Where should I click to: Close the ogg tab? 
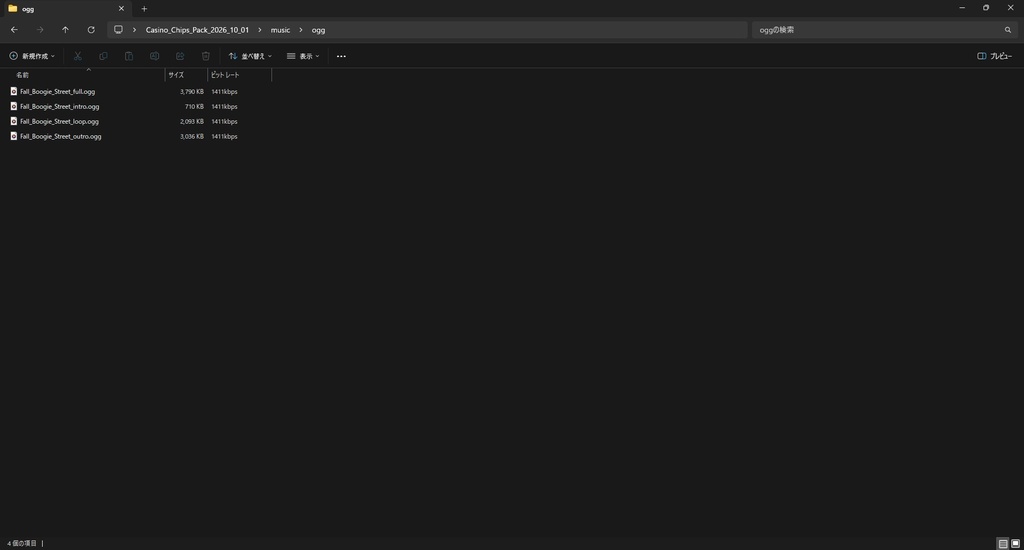121,9
